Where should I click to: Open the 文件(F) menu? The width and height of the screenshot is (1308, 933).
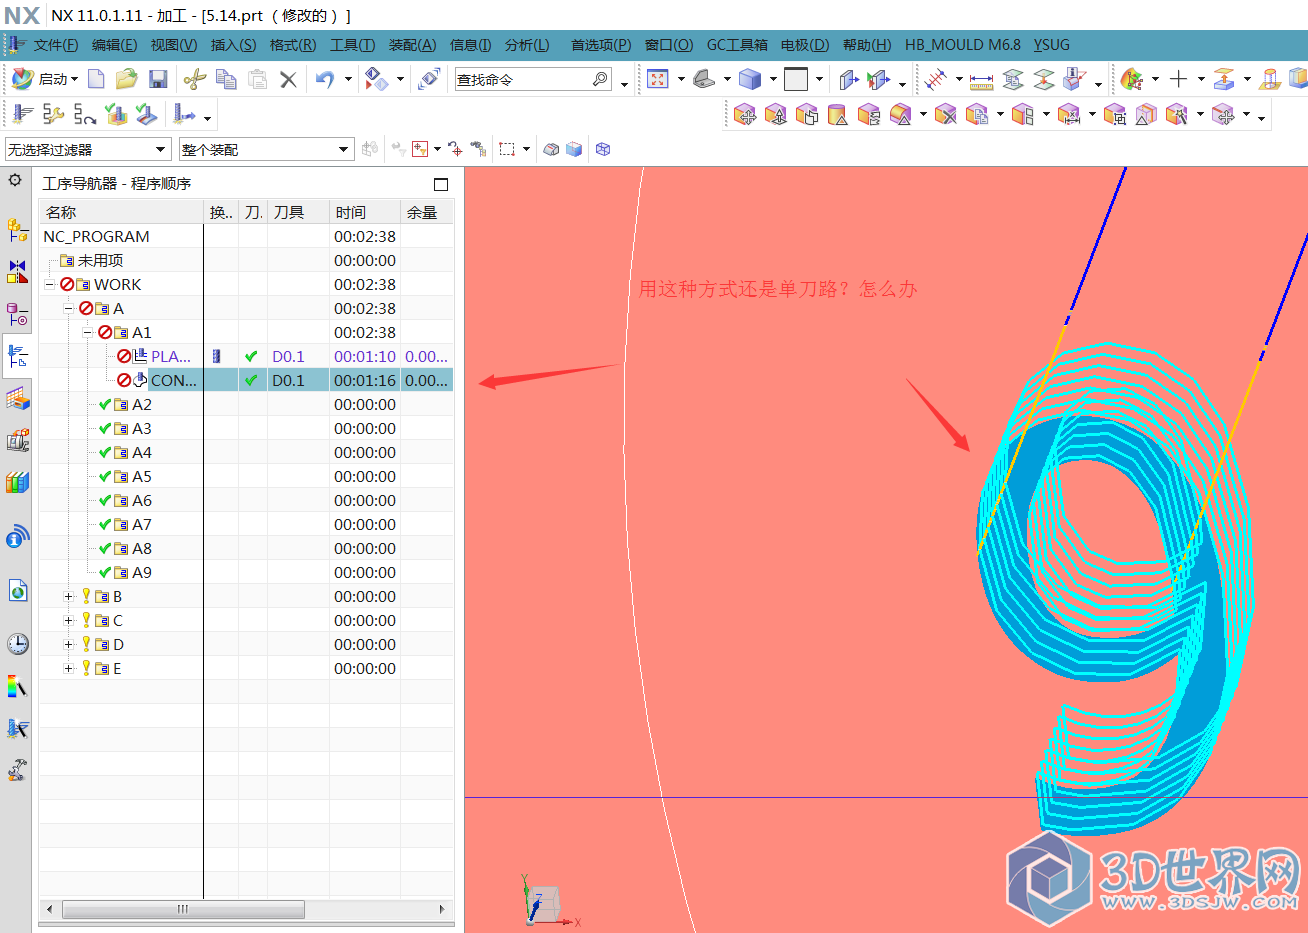click(x=56, y=45)
